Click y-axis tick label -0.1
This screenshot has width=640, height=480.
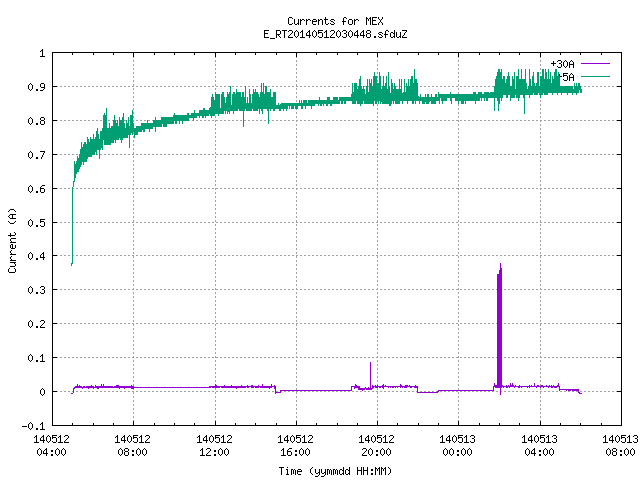(33, 426)
